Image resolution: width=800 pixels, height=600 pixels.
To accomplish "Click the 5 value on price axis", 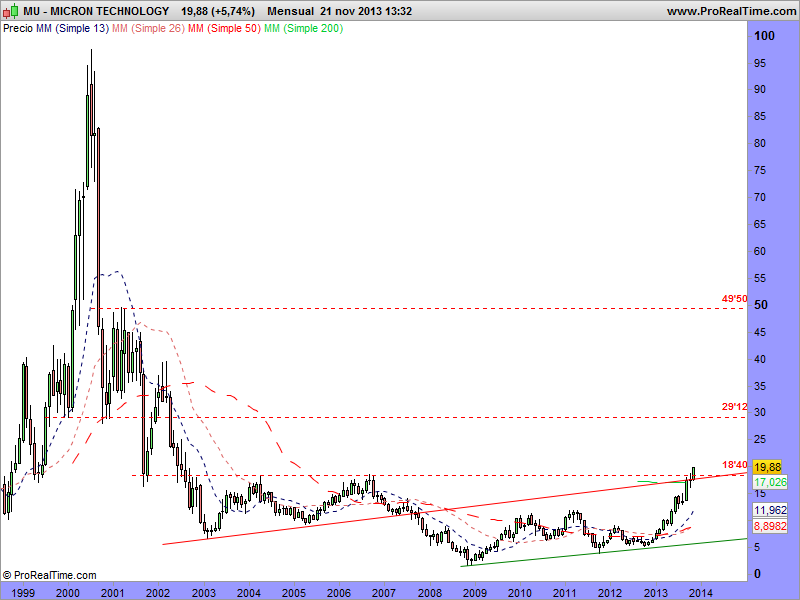I will coord(757,547).
